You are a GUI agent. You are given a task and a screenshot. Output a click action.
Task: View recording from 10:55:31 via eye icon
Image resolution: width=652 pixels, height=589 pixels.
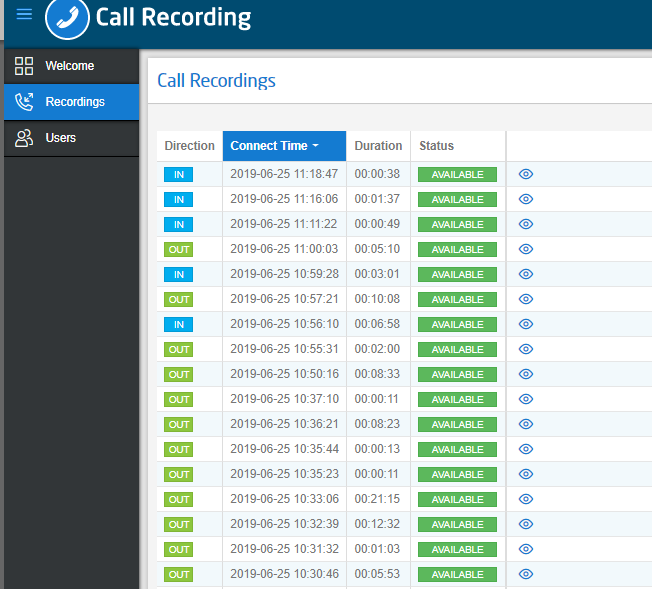click(x=526, y=349)
